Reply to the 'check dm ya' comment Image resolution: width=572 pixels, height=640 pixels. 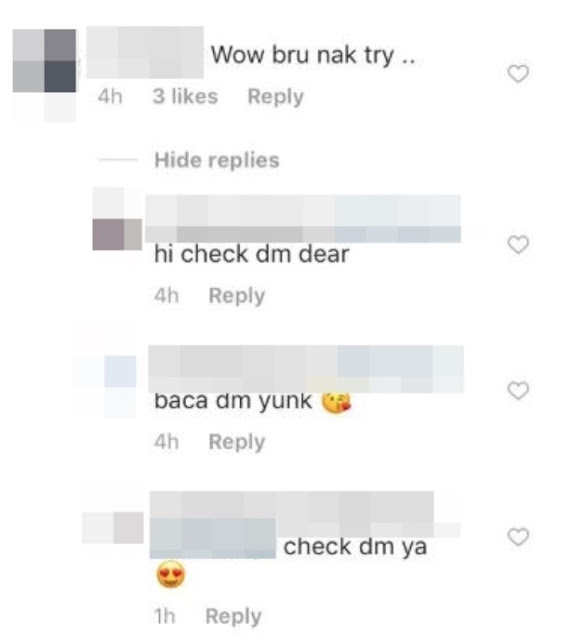pos(233,616)
